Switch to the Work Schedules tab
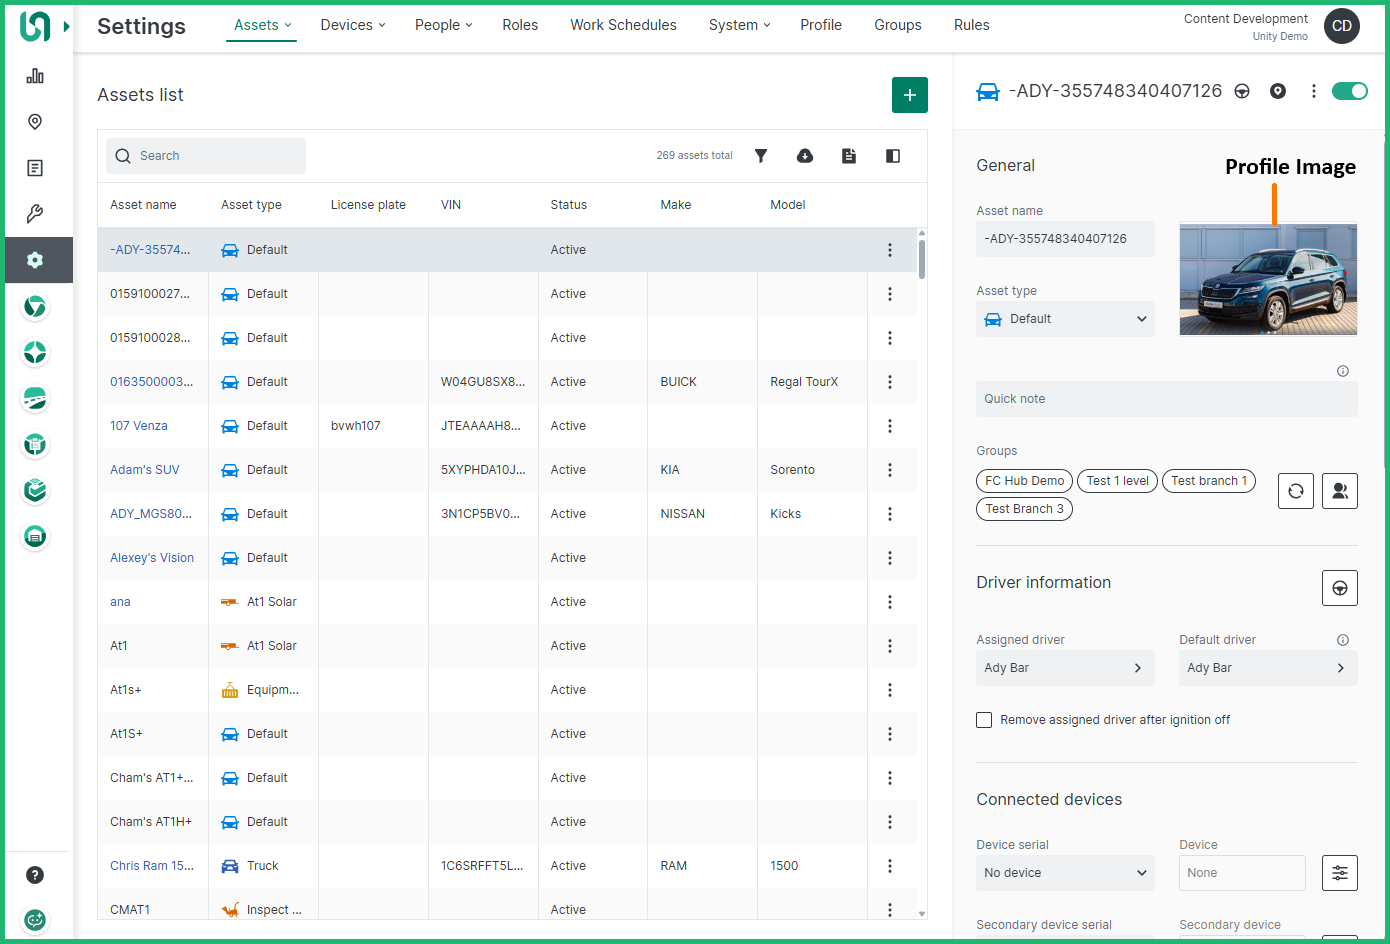 point(623,25)
